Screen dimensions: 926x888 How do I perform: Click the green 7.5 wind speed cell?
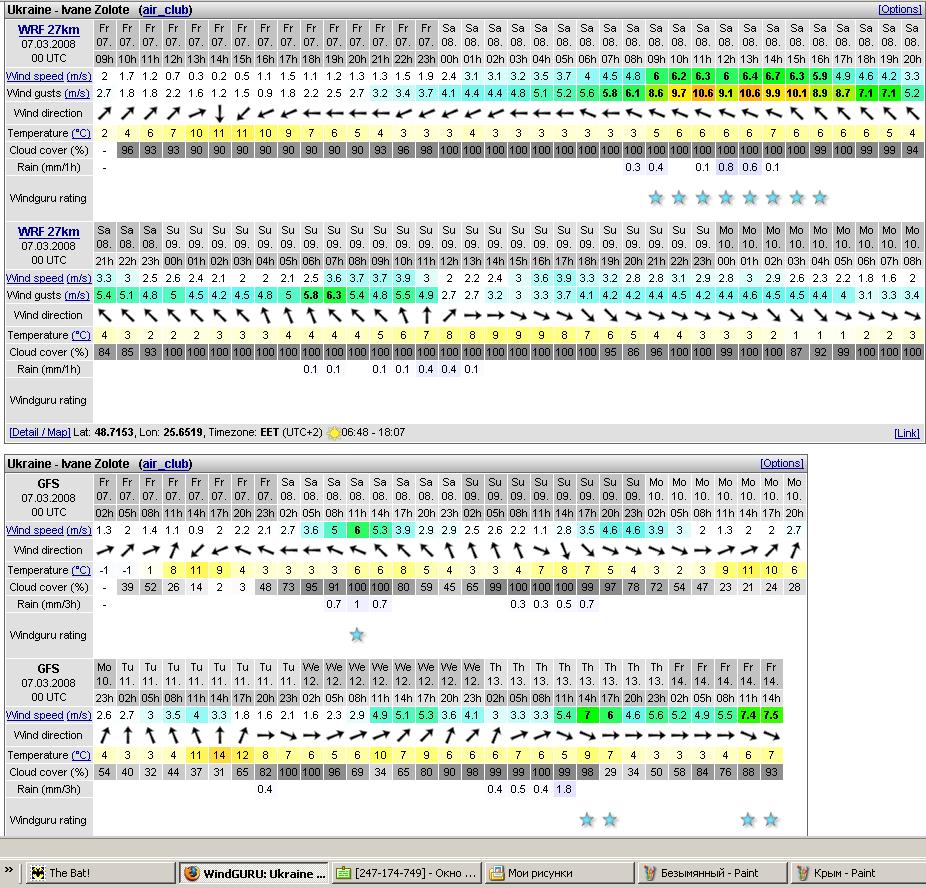(771, 715)
